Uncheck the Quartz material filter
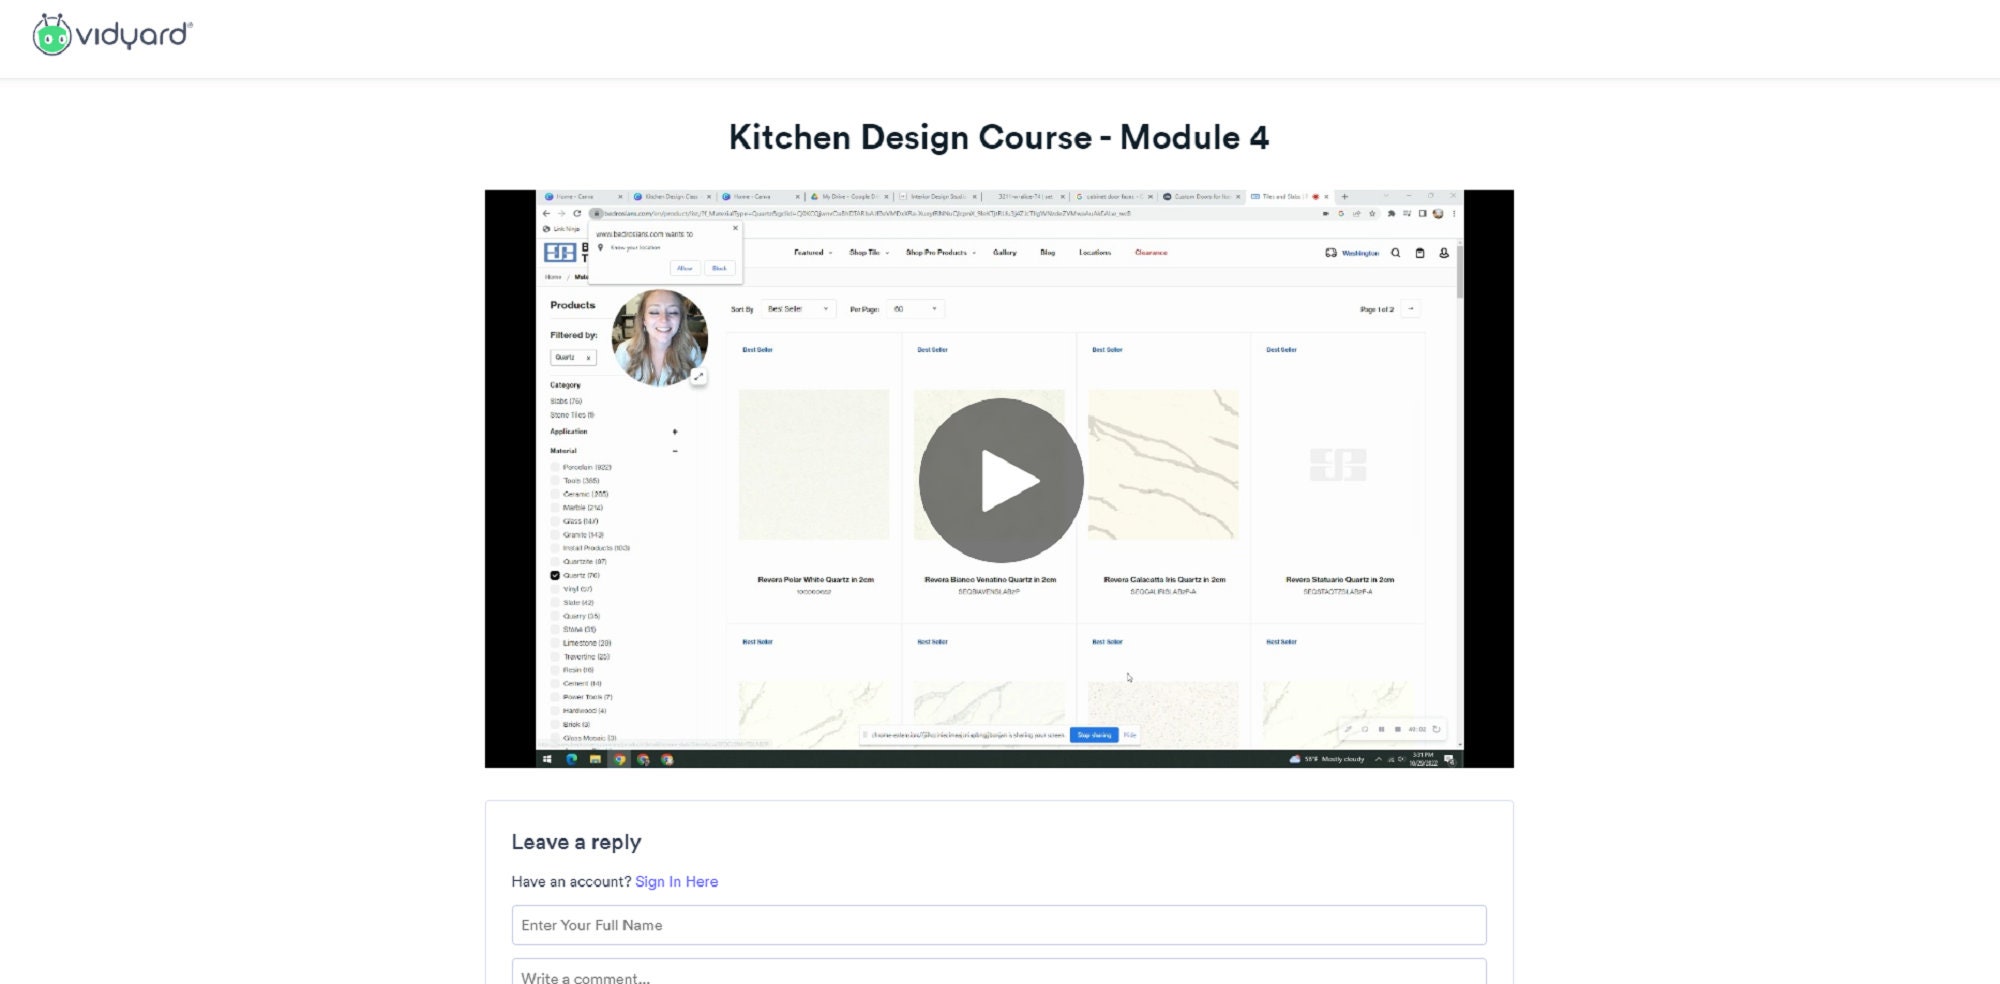Viewport: 2000px width, 984px height. pyautogui.click(x=554, y=575)
